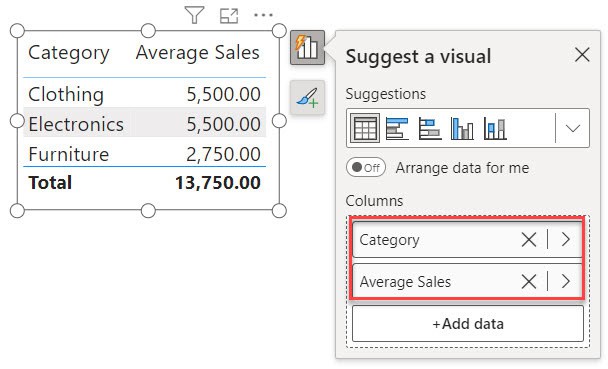Open the More options ellipsis menu
Image resolution: width=608 pixels, height=369 pixels.
263,16
